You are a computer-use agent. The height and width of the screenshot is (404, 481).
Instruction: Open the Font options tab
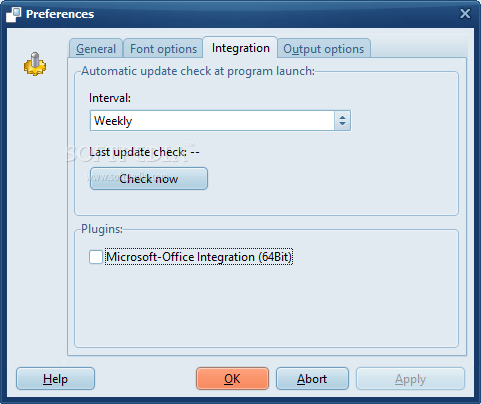163,49
